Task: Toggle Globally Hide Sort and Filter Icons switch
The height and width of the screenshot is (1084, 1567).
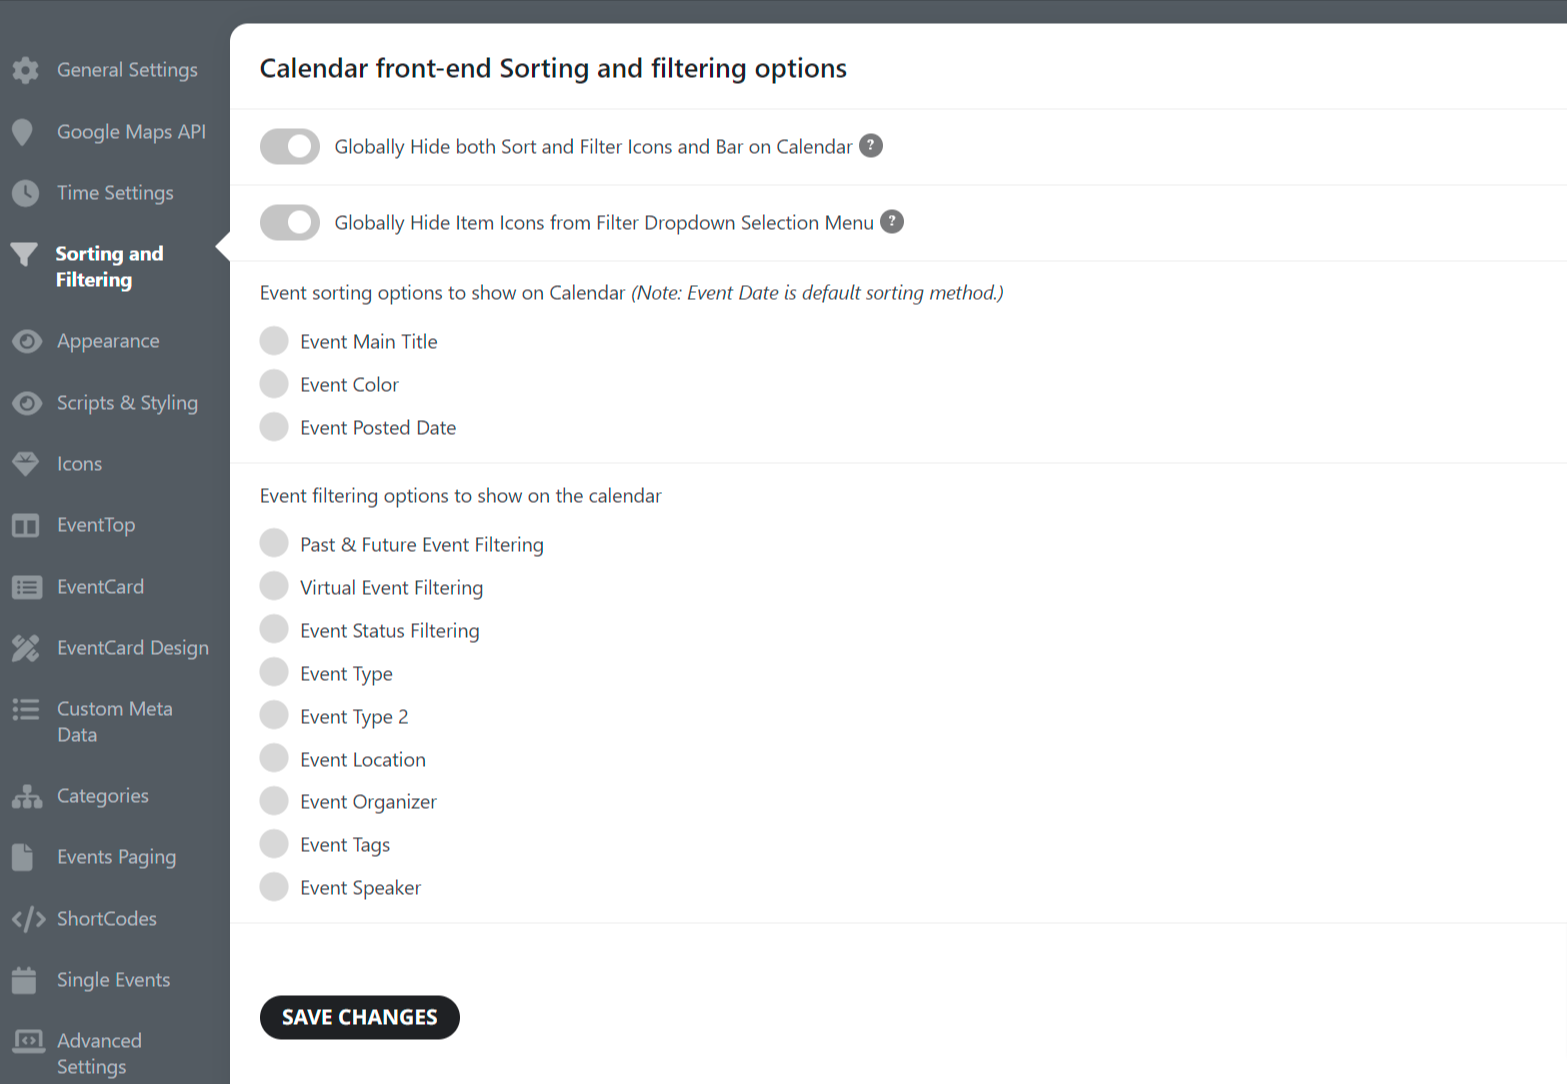Action: tap(290, 147)
